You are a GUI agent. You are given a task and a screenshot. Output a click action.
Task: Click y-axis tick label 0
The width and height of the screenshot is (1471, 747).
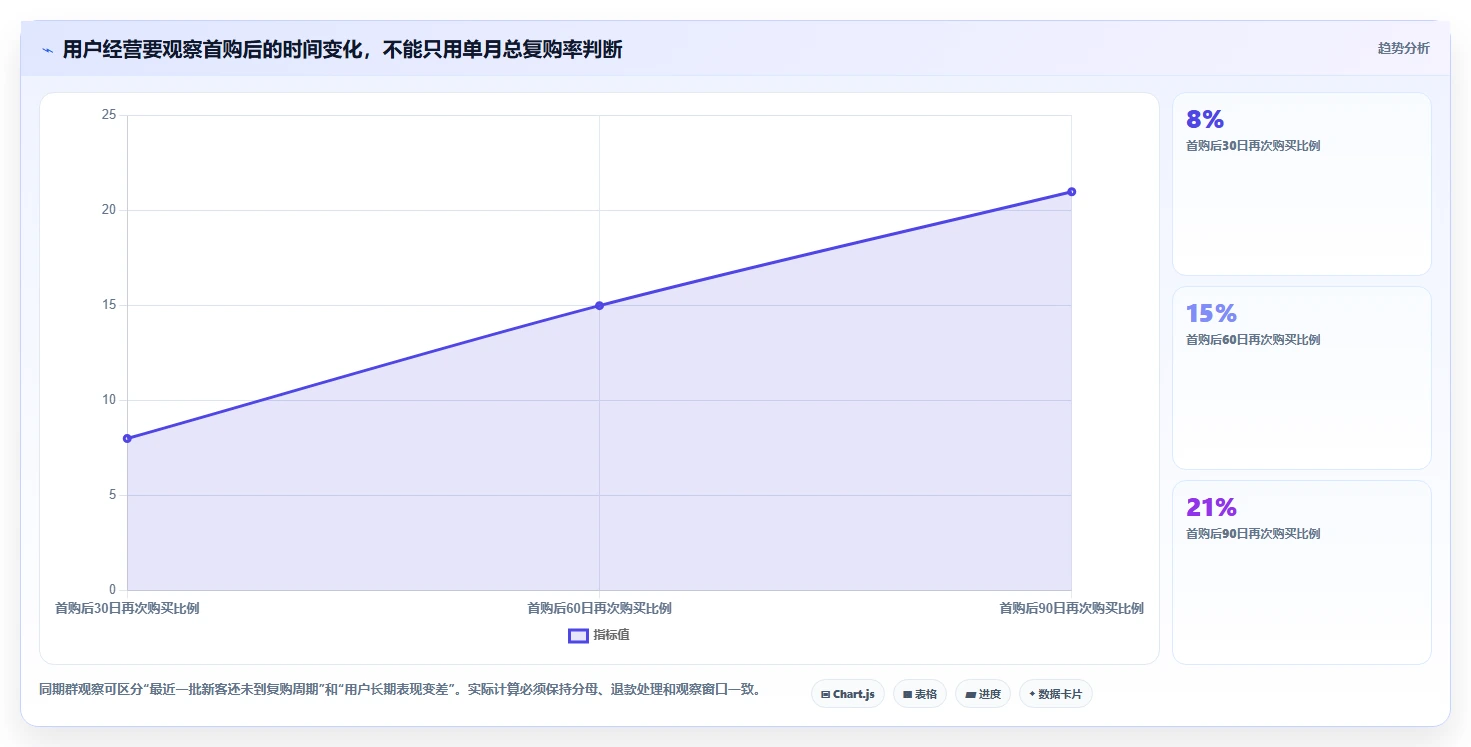click(x=113, y=589)
